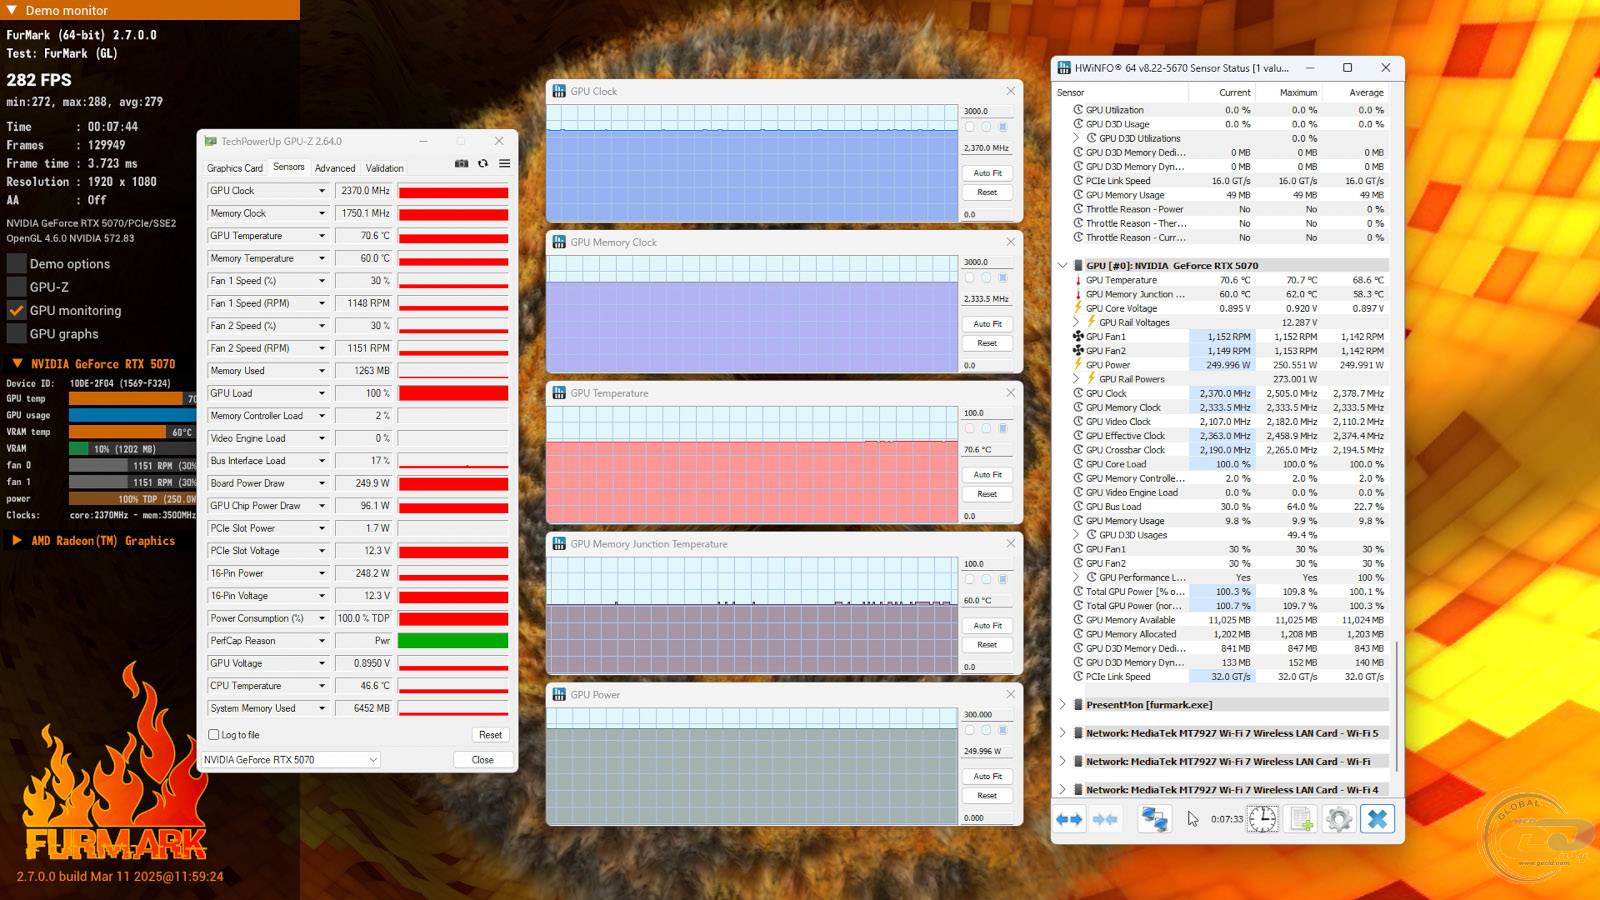The height and width of the screenshot is (900, 1600).
Task: Collapse the GPU [#0] NVIDIA GeForce RTX 5070 group
Action: (1062, 266)
